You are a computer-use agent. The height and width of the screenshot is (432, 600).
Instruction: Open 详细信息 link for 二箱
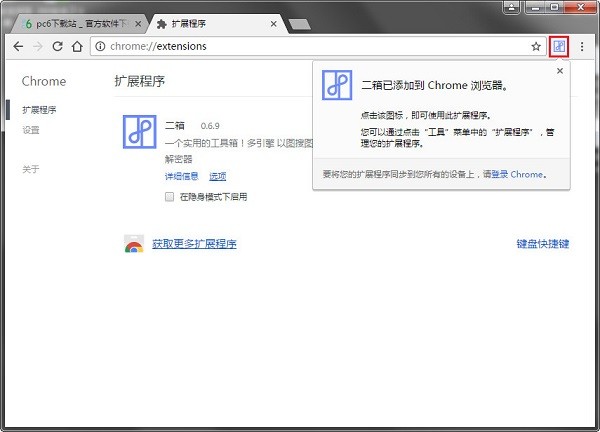click(x=182, y=177)
